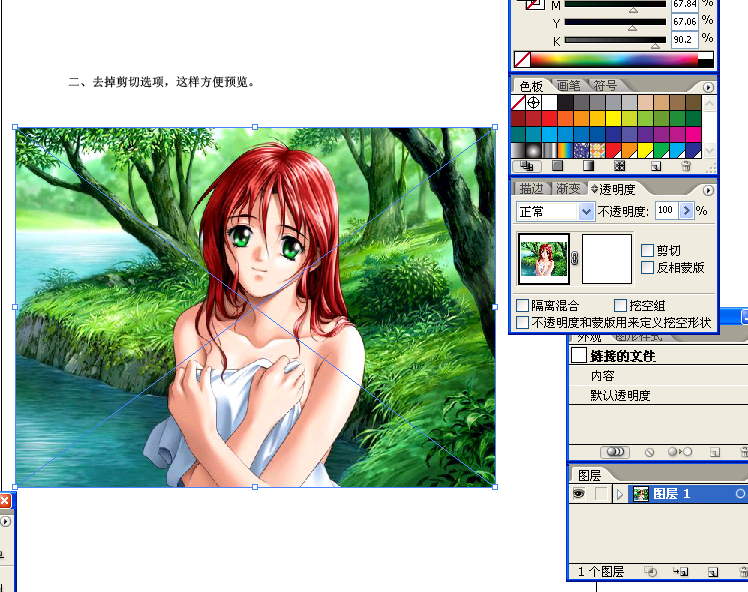
Task: Click the K color slider track
Action: (615, 40)
